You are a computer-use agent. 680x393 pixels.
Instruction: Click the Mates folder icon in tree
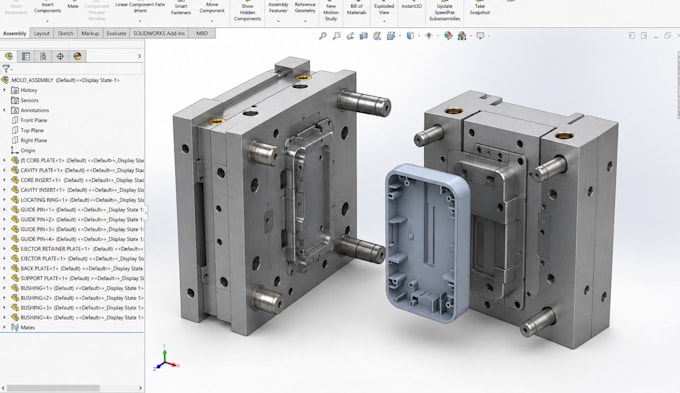(x=15, y=328)
